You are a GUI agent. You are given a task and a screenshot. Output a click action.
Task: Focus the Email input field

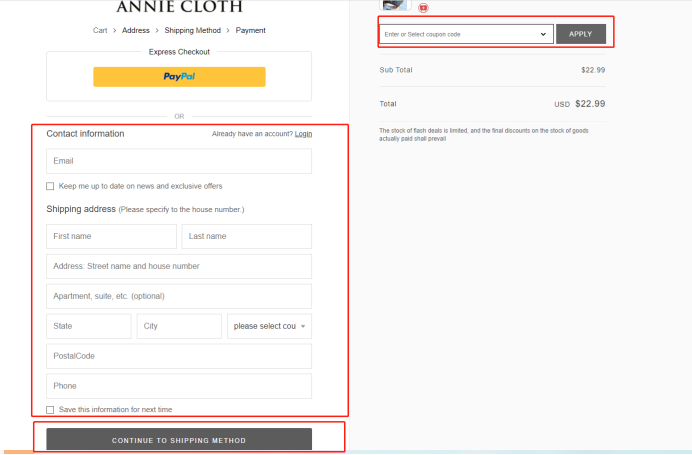click(179, 161)
